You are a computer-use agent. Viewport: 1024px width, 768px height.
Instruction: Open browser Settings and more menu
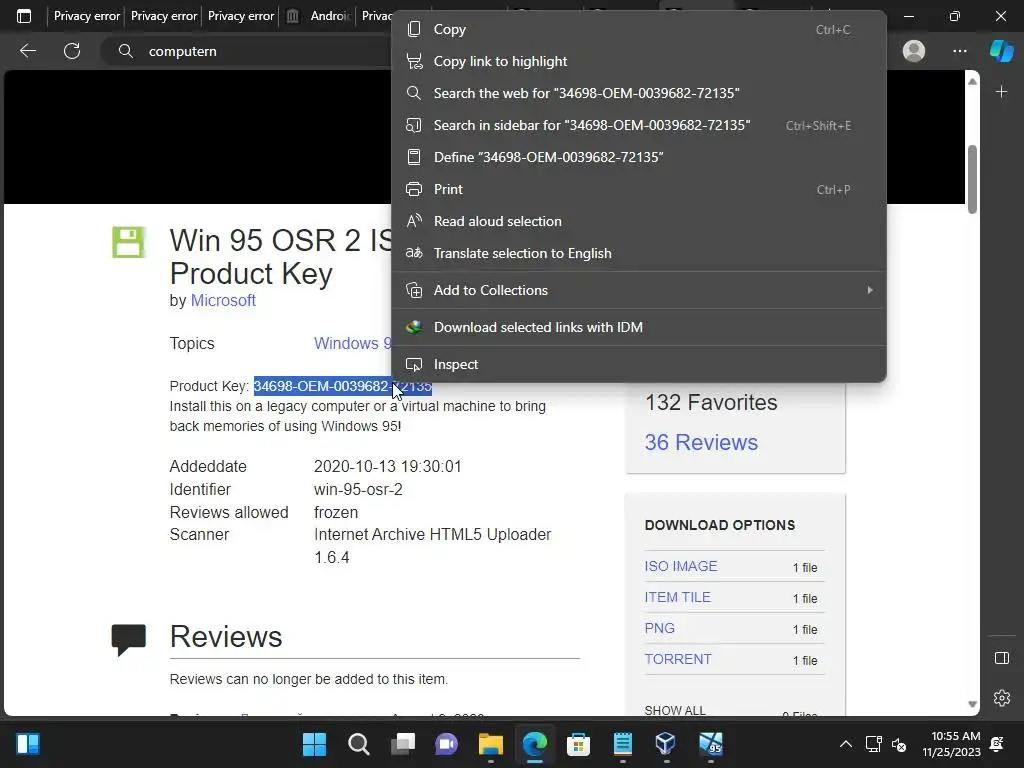[x=959, y=51]
